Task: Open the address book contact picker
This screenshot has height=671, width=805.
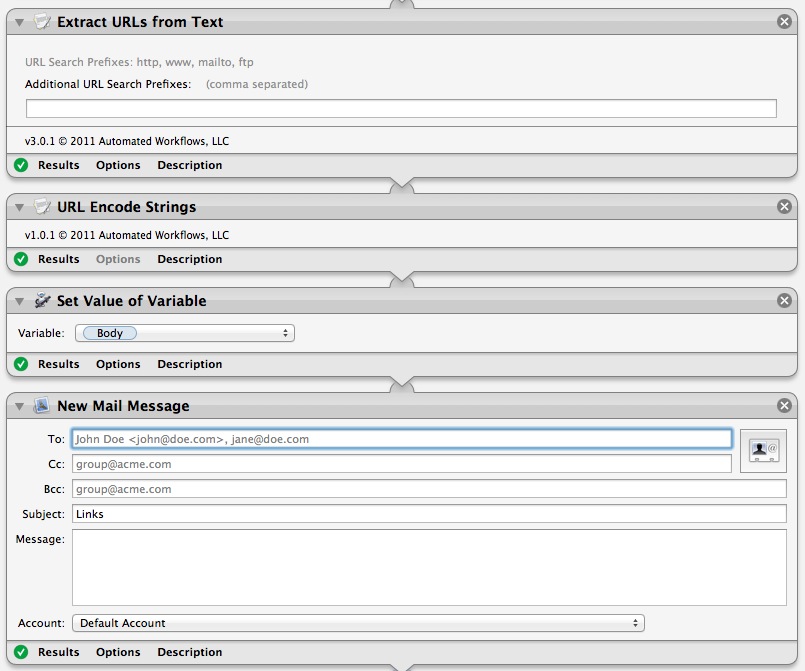Action: click(x=763, y=451)
